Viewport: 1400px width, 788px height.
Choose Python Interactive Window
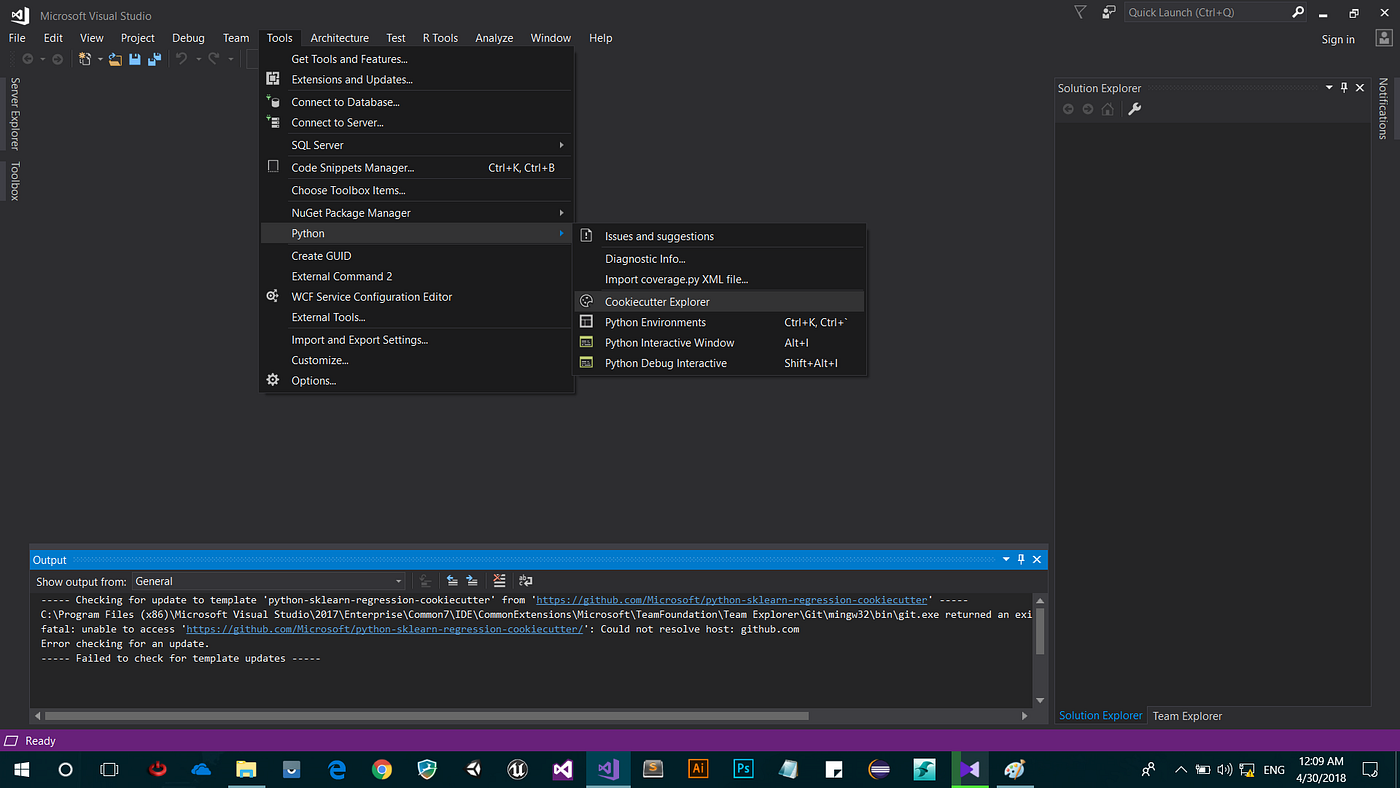click(x=719, y=343)
